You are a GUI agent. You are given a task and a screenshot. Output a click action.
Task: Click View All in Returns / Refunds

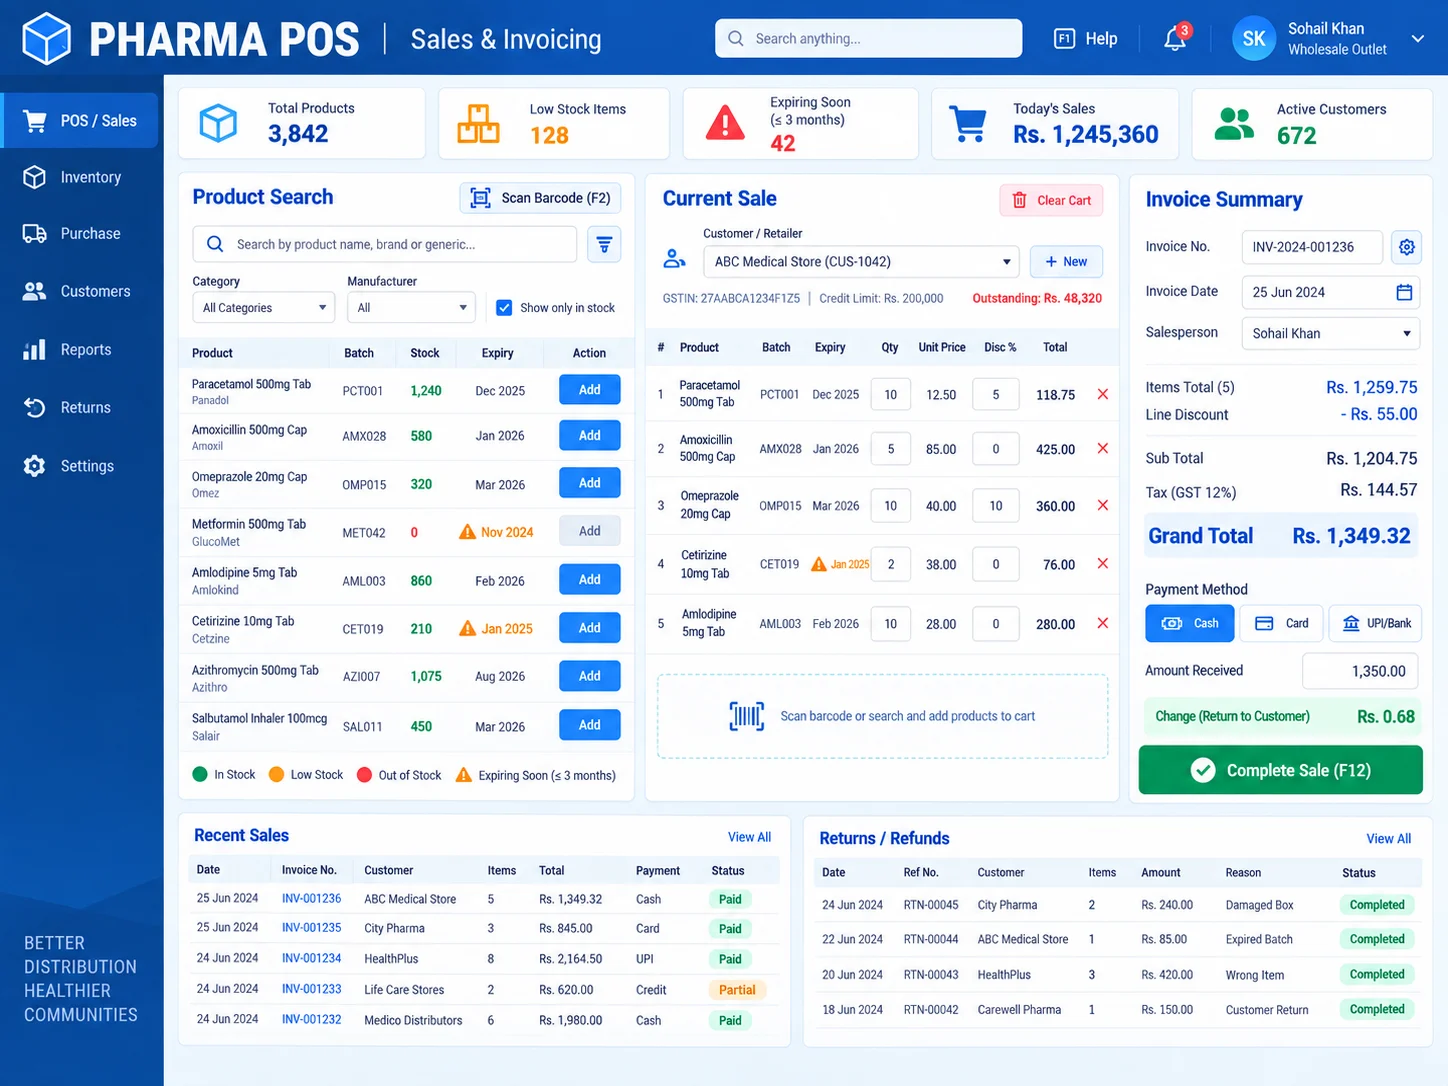point(1389,838)
